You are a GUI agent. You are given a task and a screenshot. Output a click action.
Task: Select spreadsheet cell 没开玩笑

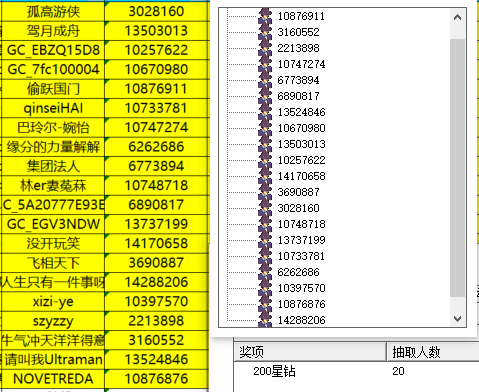[53, 243]
